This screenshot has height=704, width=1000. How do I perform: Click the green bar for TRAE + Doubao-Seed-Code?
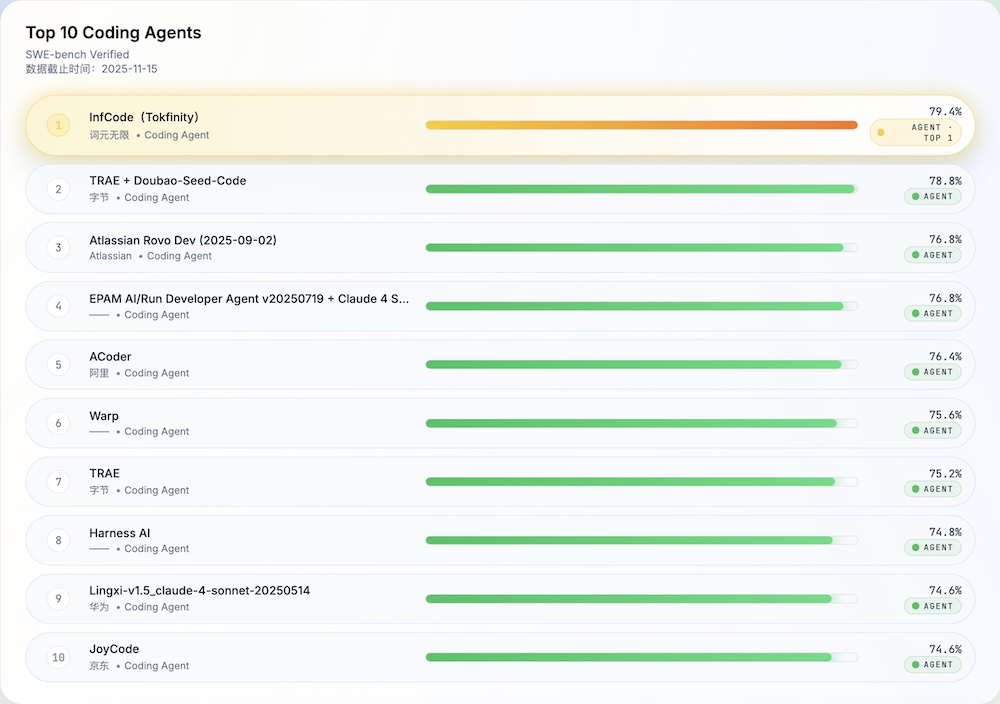point(640,189)
